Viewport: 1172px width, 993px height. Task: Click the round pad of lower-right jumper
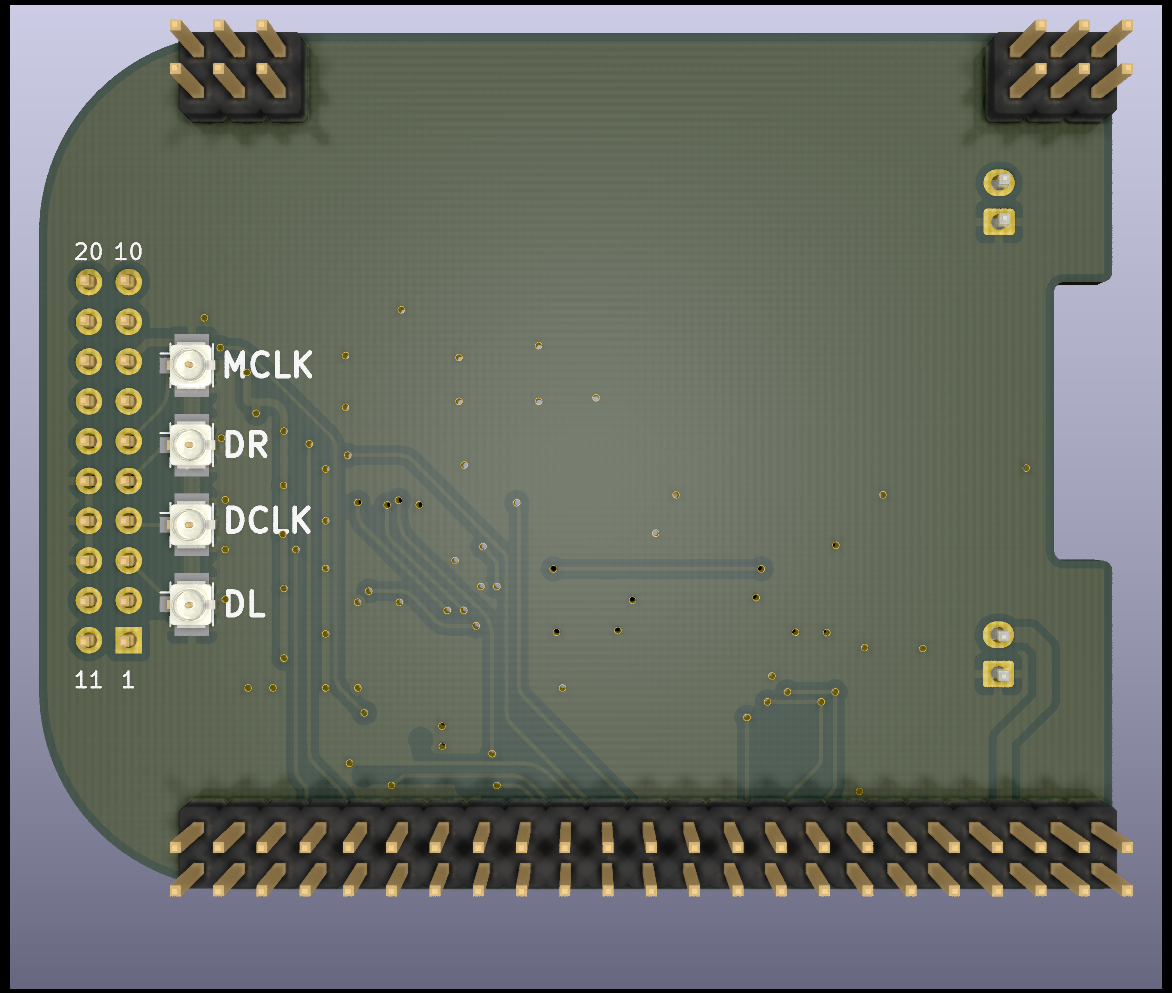[x=999, y=635]
